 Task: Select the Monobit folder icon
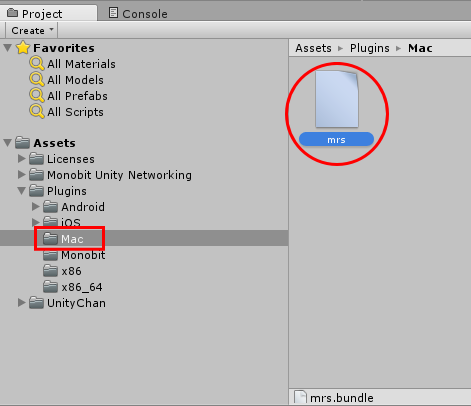pos(50,255)
